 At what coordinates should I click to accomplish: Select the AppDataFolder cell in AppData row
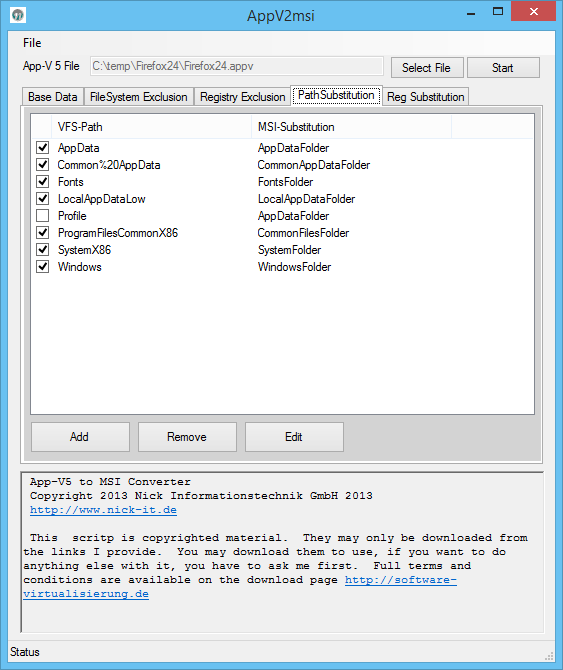click(x=293, y=148)
